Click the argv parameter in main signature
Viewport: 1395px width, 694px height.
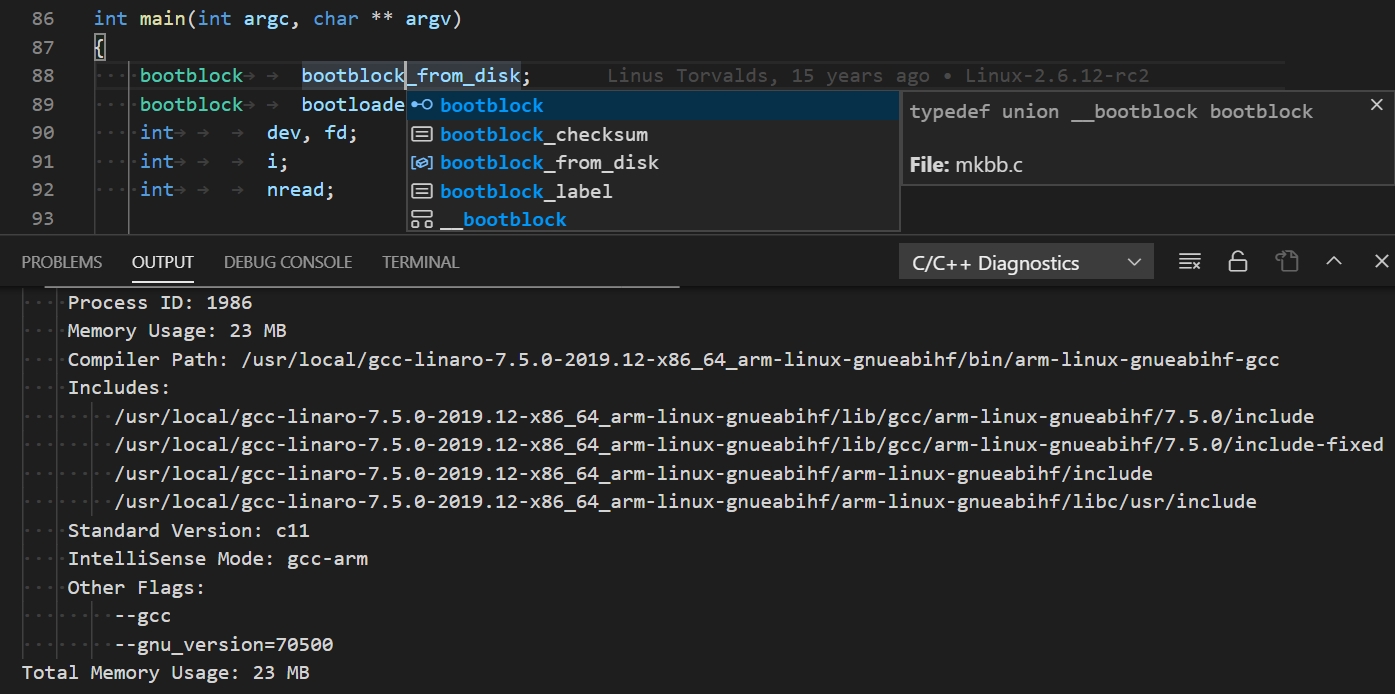(428, 19)
